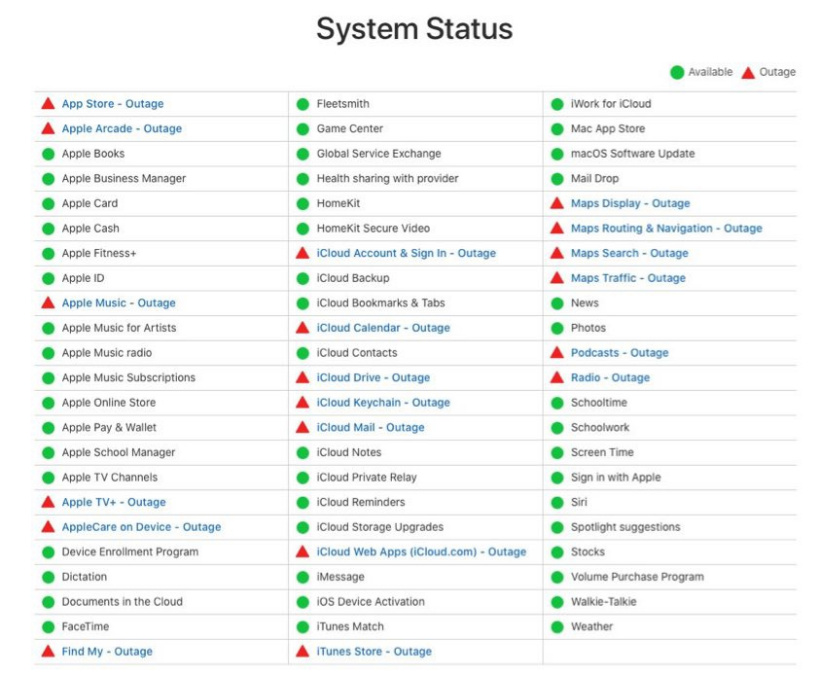Open iCloud Account & Sign In outage link

[x=406, y=253]
